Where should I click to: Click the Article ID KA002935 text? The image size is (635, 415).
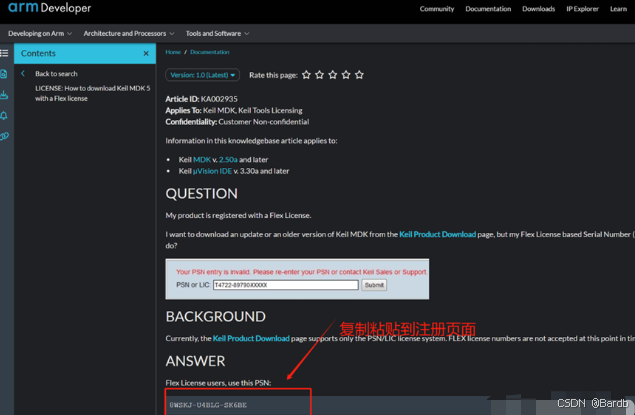201,99
